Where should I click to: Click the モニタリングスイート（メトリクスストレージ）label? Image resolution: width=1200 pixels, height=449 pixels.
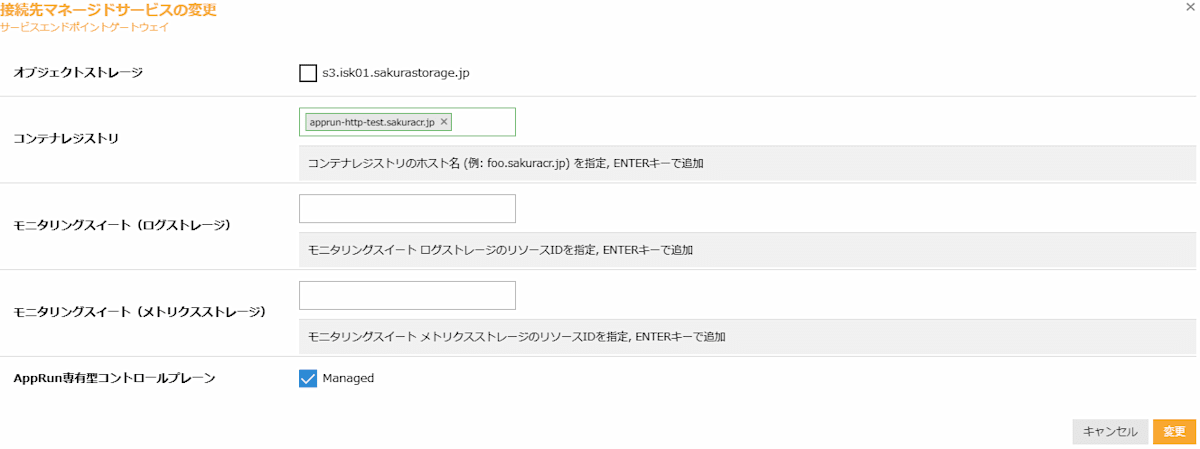pyautogui.click(x=139, y=312)
